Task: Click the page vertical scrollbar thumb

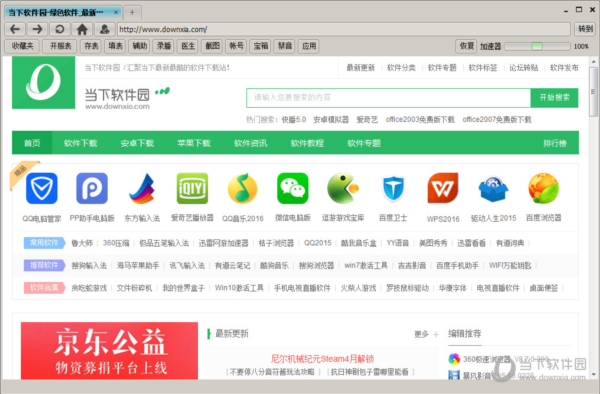Action: 593,92
